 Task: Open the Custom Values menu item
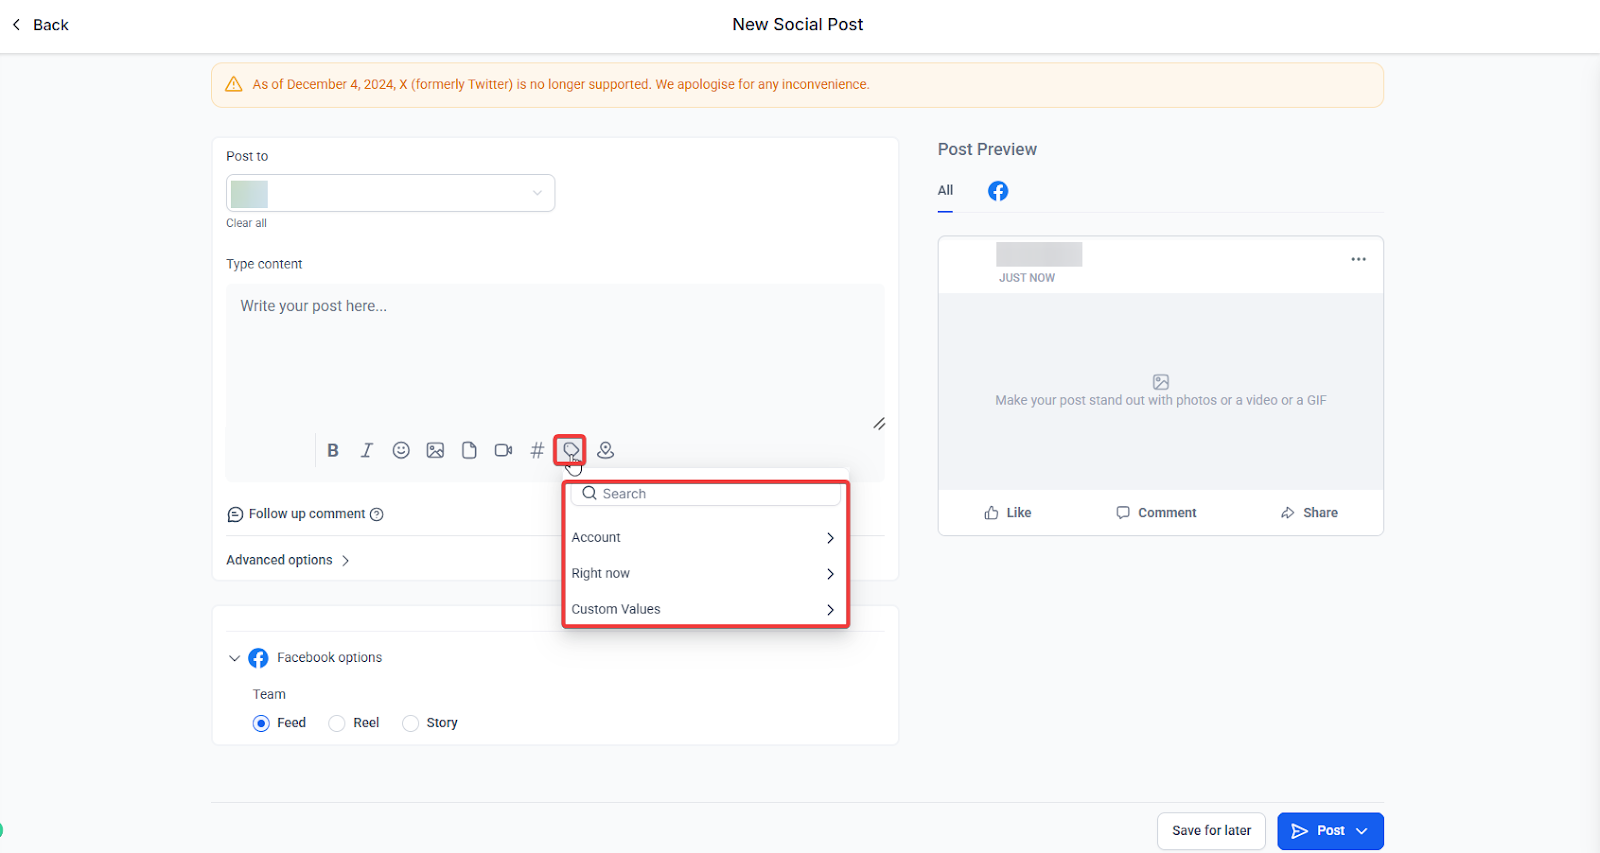tap(705, 609)
